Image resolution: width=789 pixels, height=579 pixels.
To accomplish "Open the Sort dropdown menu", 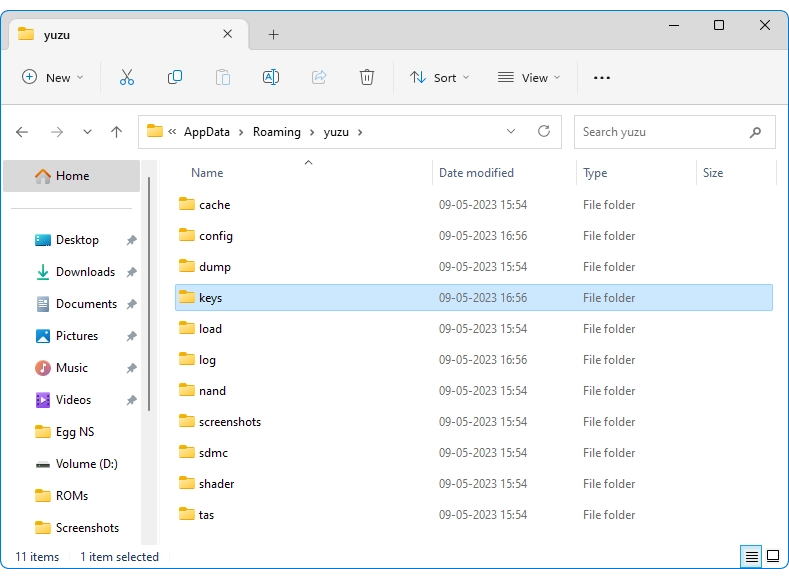I will [439, 77].
